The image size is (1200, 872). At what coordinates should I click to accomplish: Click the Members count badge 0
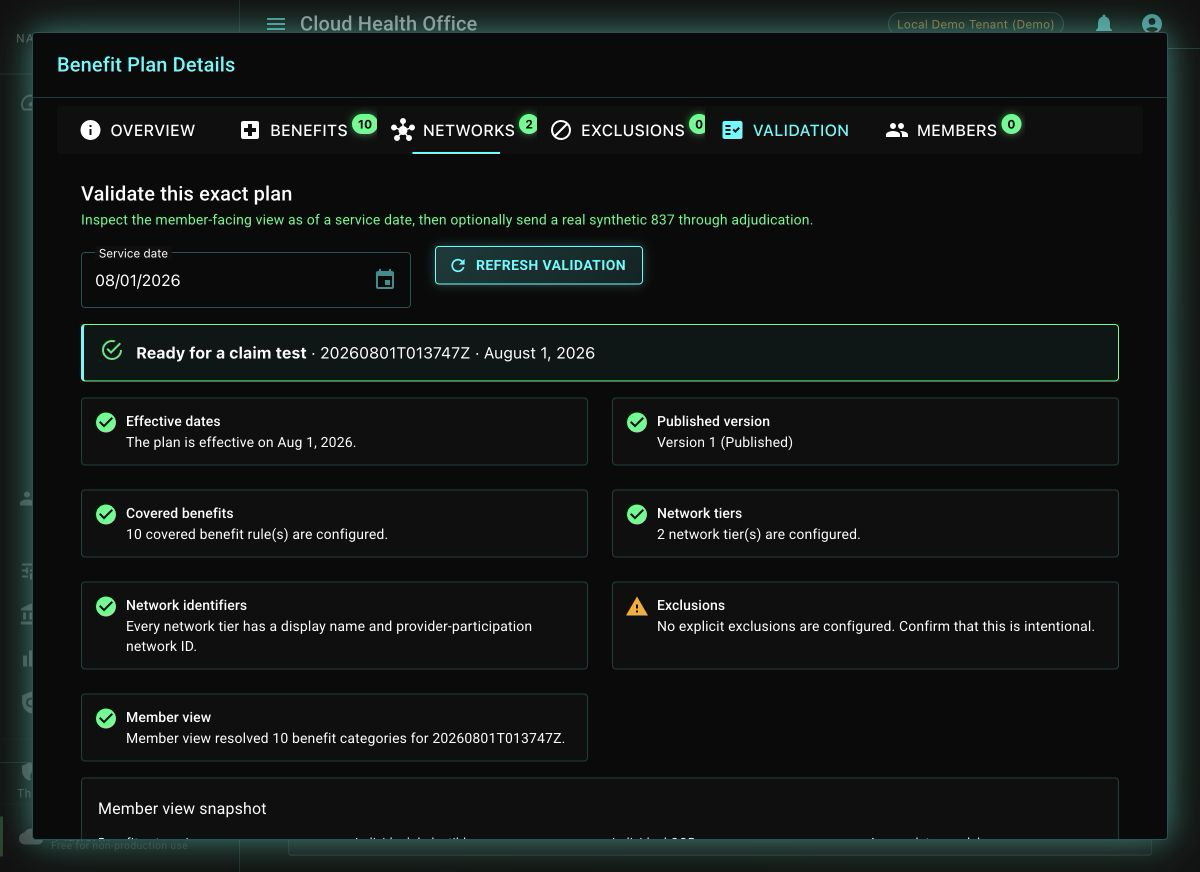click(1011, 124)
